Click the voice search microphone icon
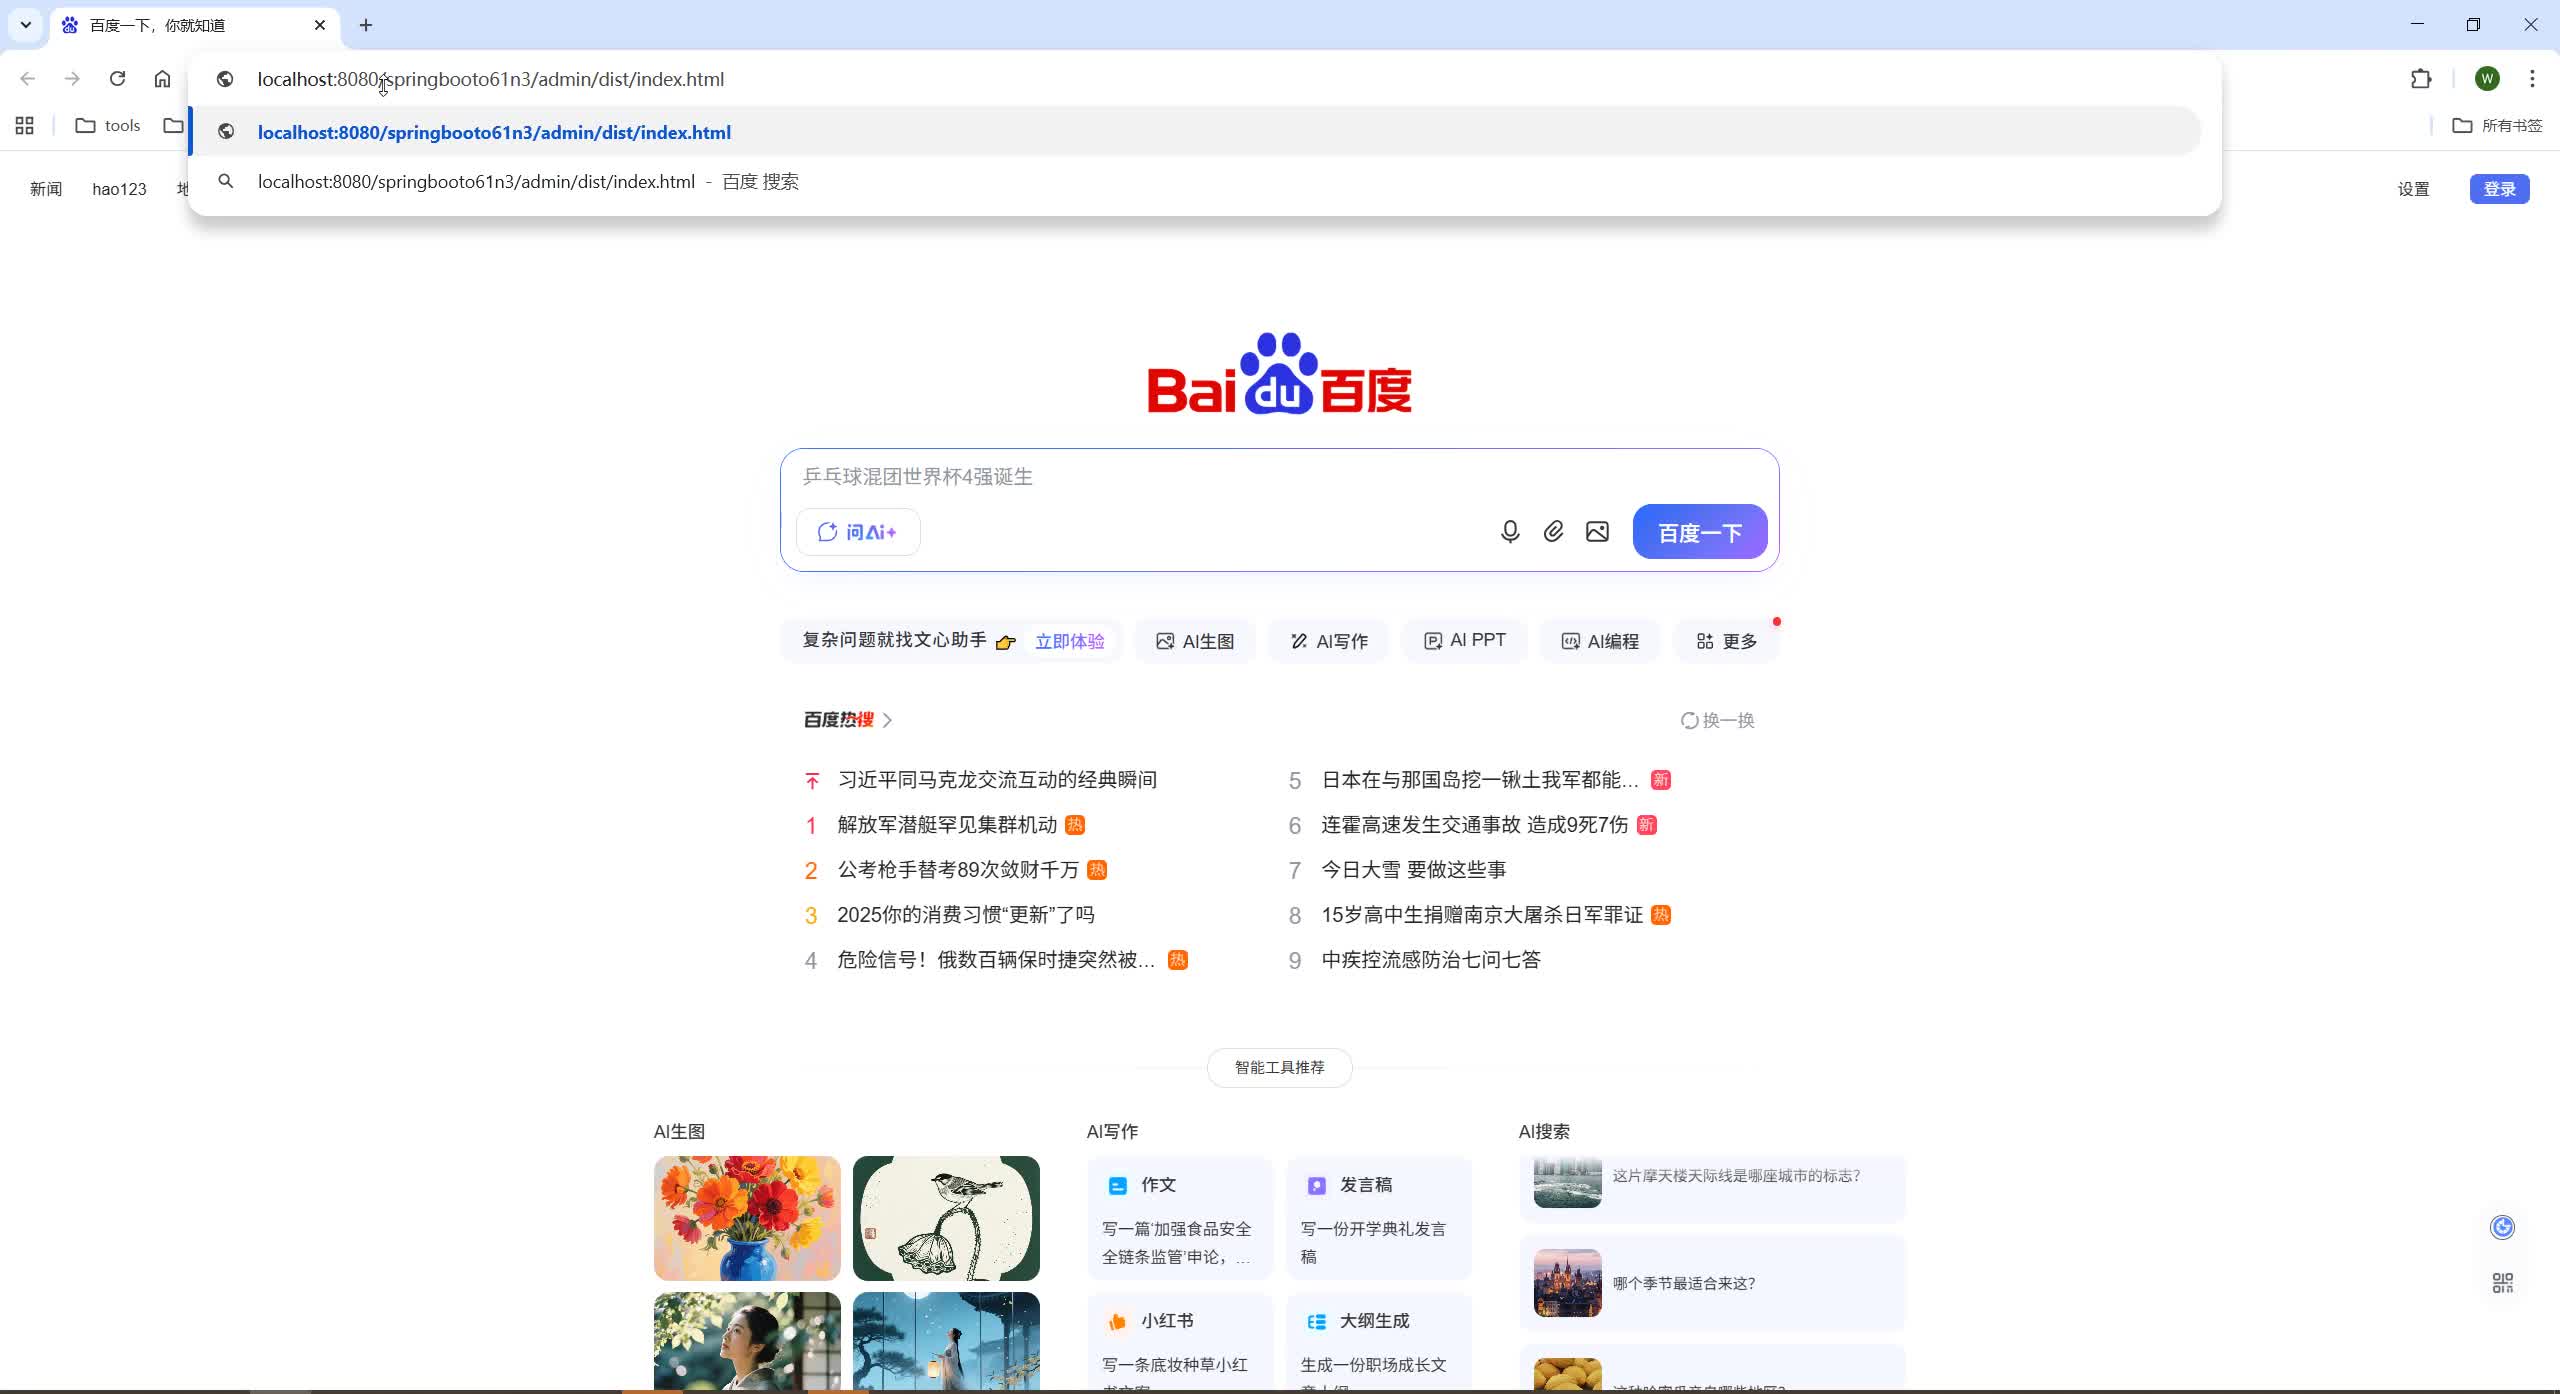2560x1394 pixels. 1509,531
